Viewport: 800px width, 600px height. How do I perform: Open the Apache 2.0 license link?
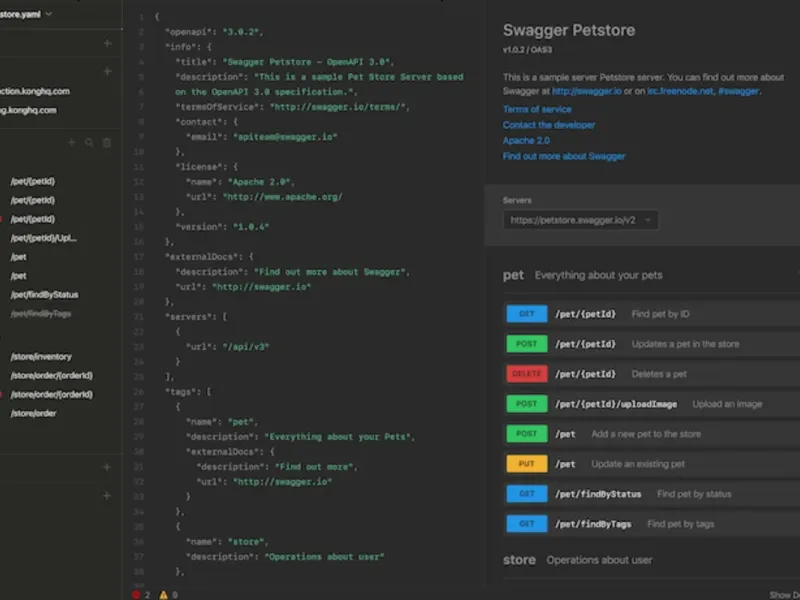coord(526,141)
